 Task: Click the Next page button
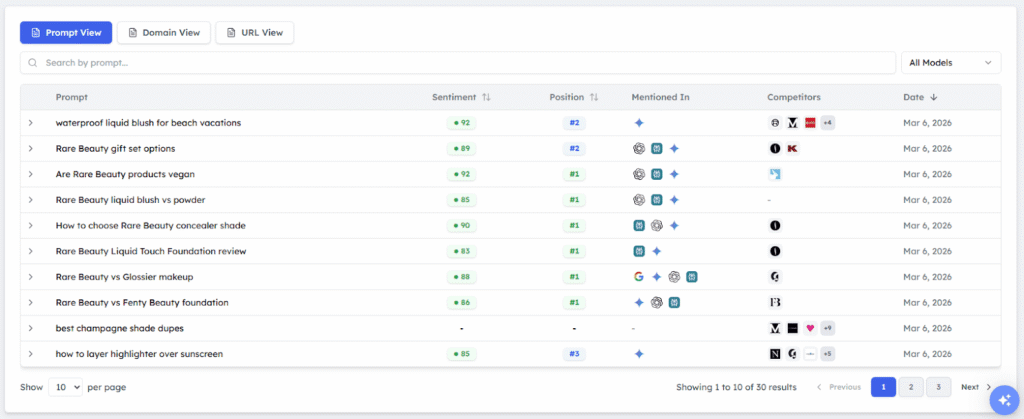(x=976, y=387)
